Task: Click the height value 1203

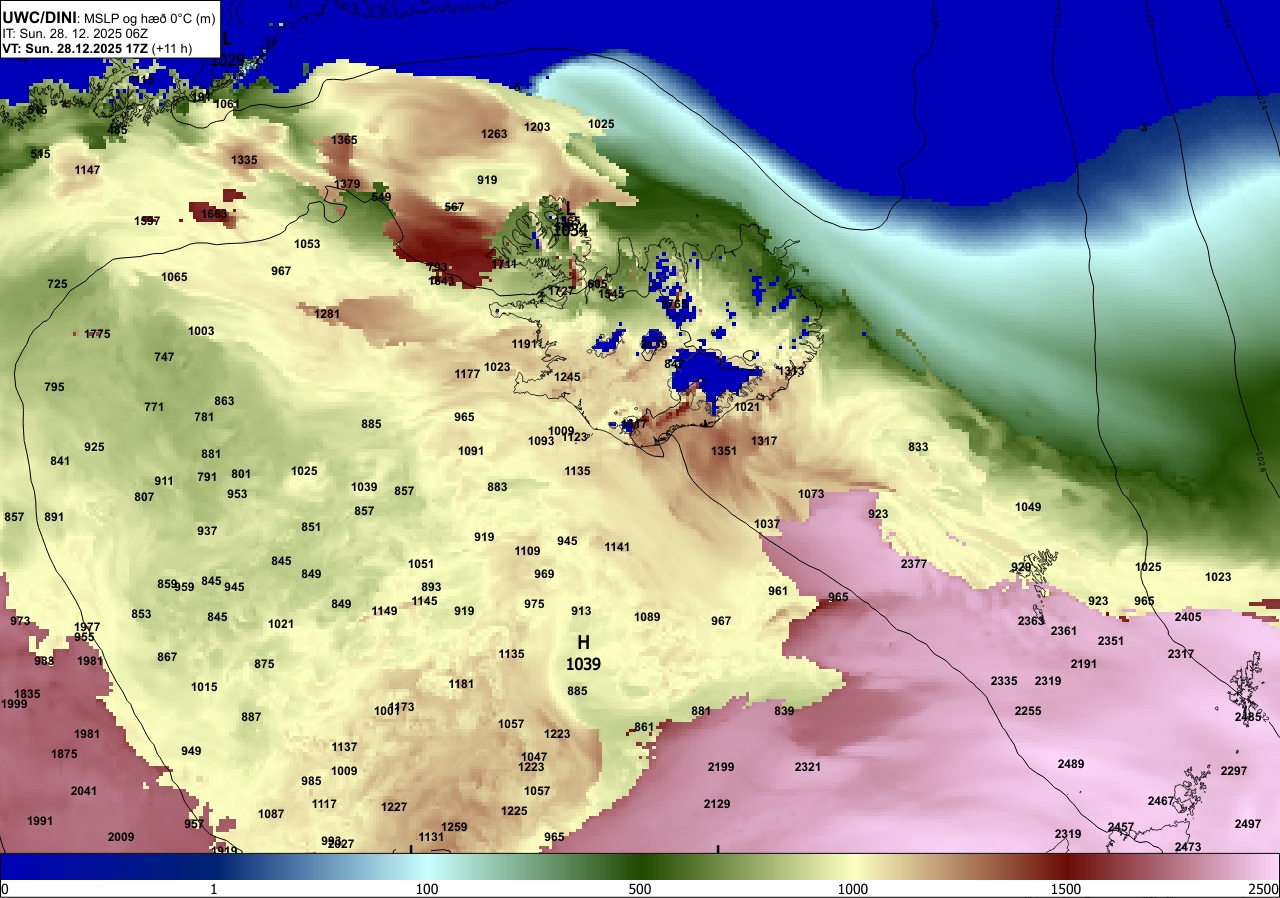Action: (537, 127)
